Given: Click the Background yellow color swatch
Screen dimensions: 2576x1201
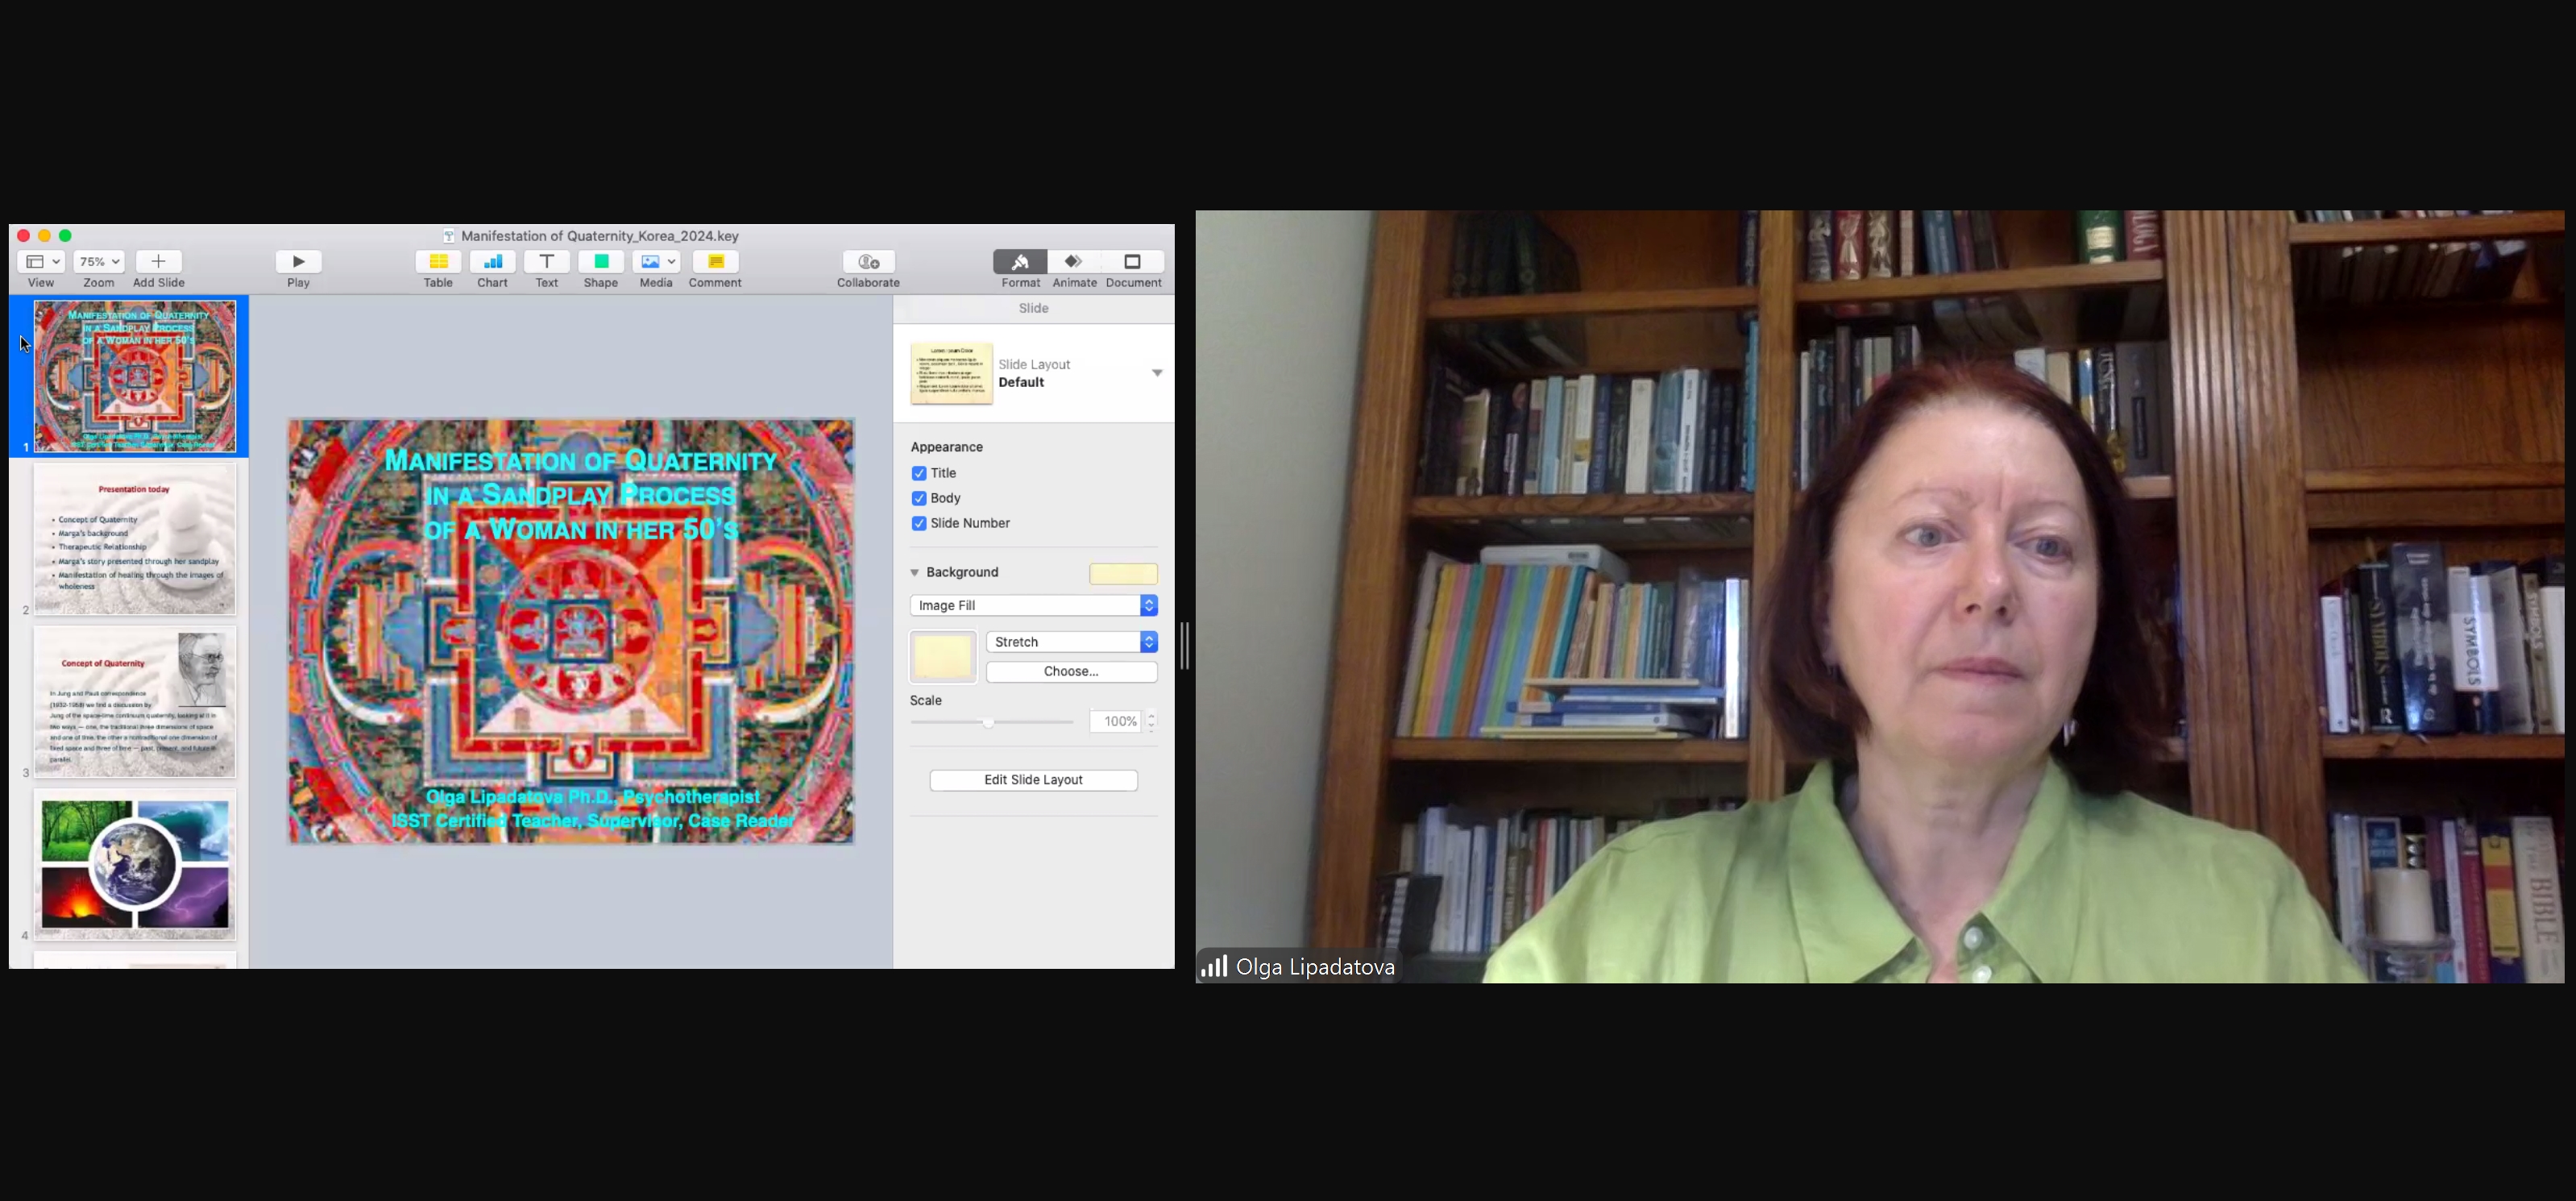Looking at the screenshot, I should point(1123,574).
